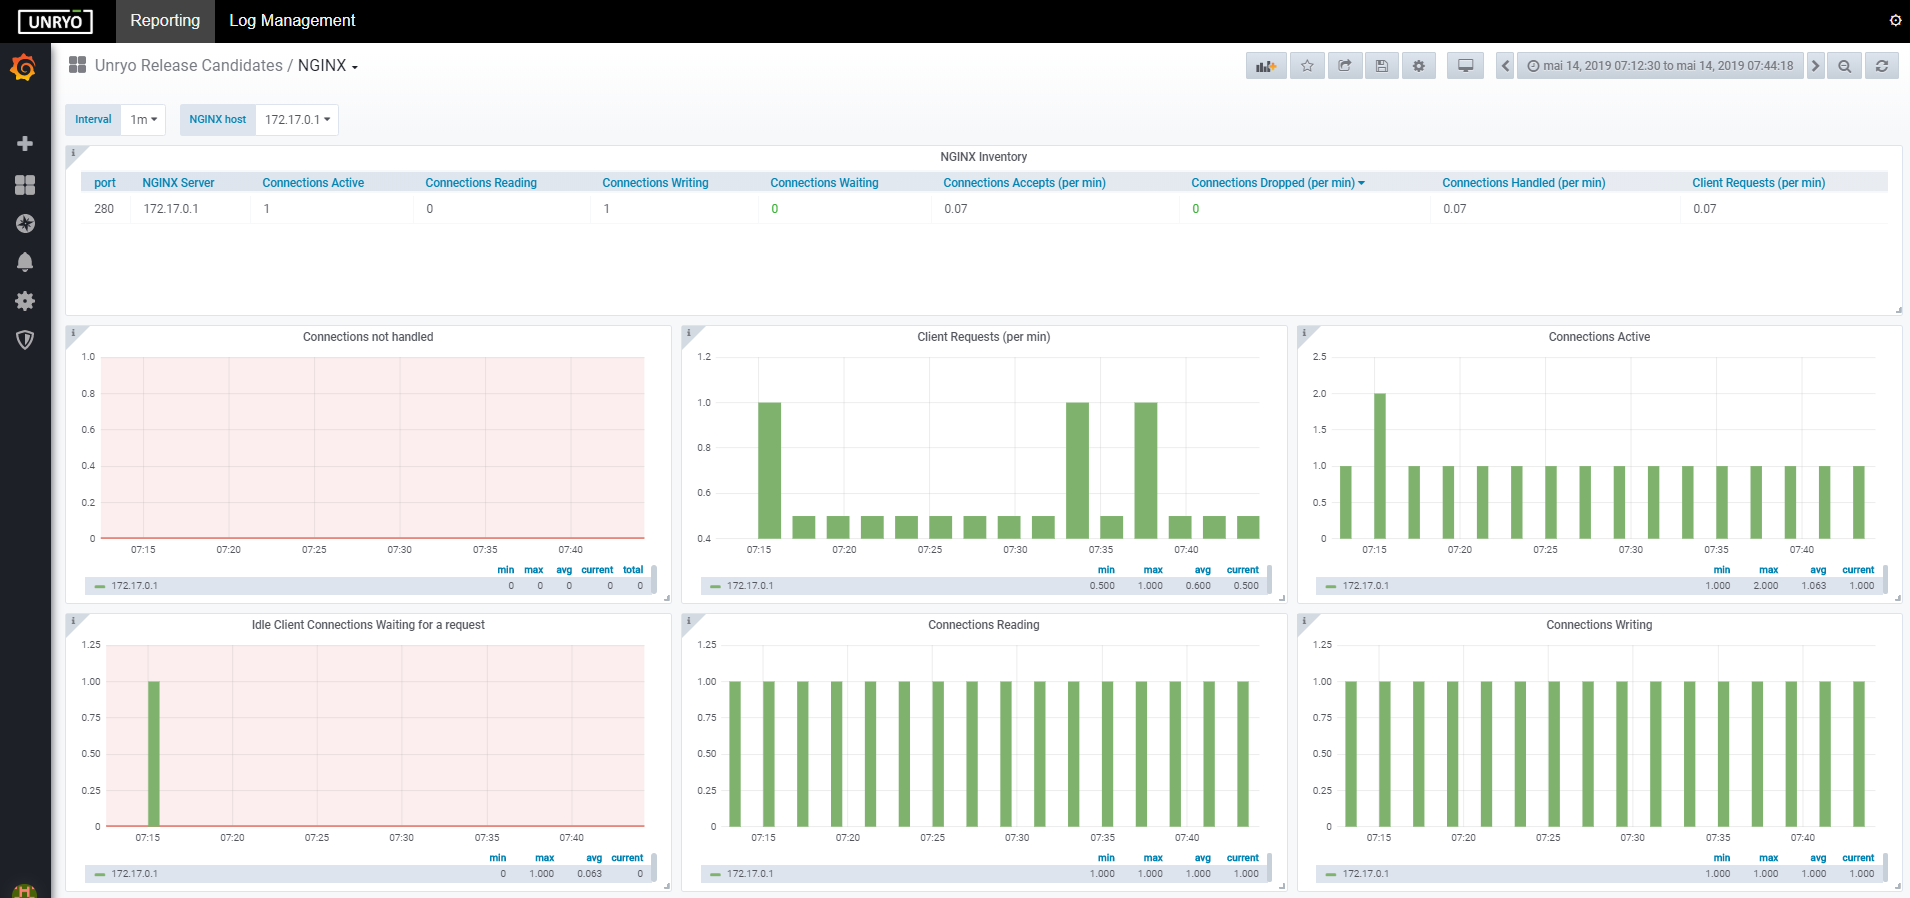Open the Explore compass icon in sidebar
1910x898 pixels.
coord(25,224)
